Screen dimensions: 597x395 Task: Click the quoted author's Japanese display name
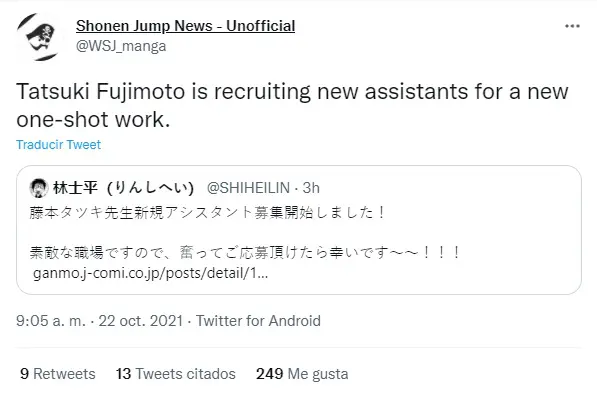click(123, 188)
